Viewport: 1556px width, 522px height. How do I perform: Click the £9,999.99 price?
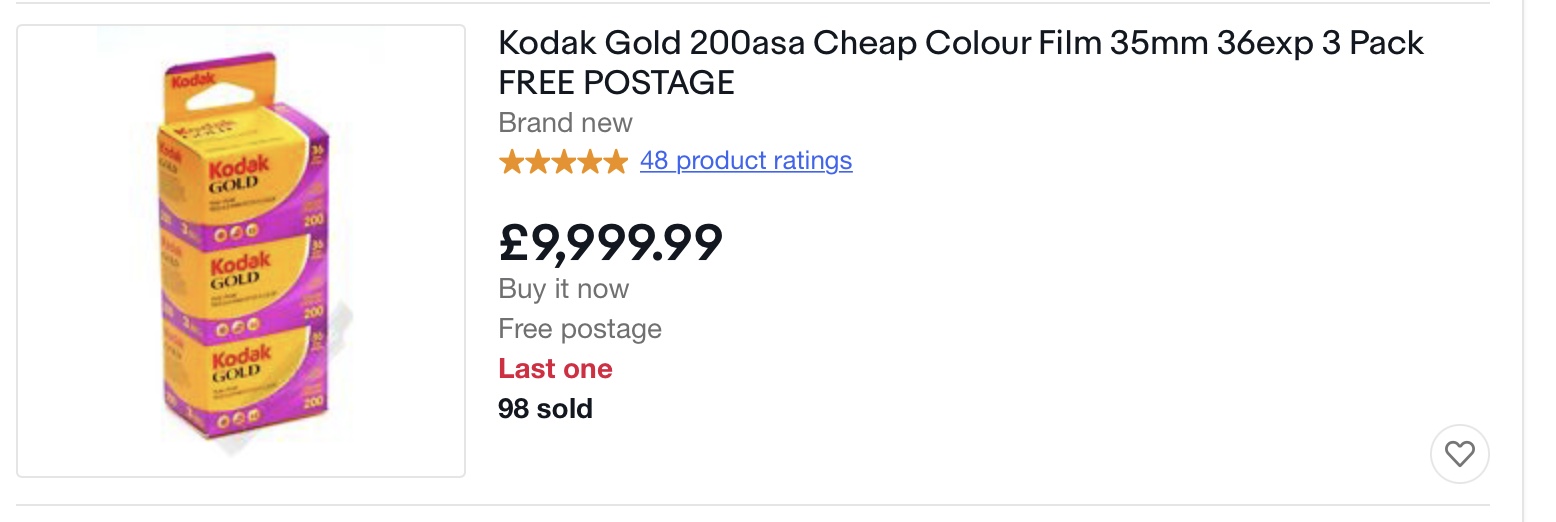pyautogui.click(x=610, y=242)
